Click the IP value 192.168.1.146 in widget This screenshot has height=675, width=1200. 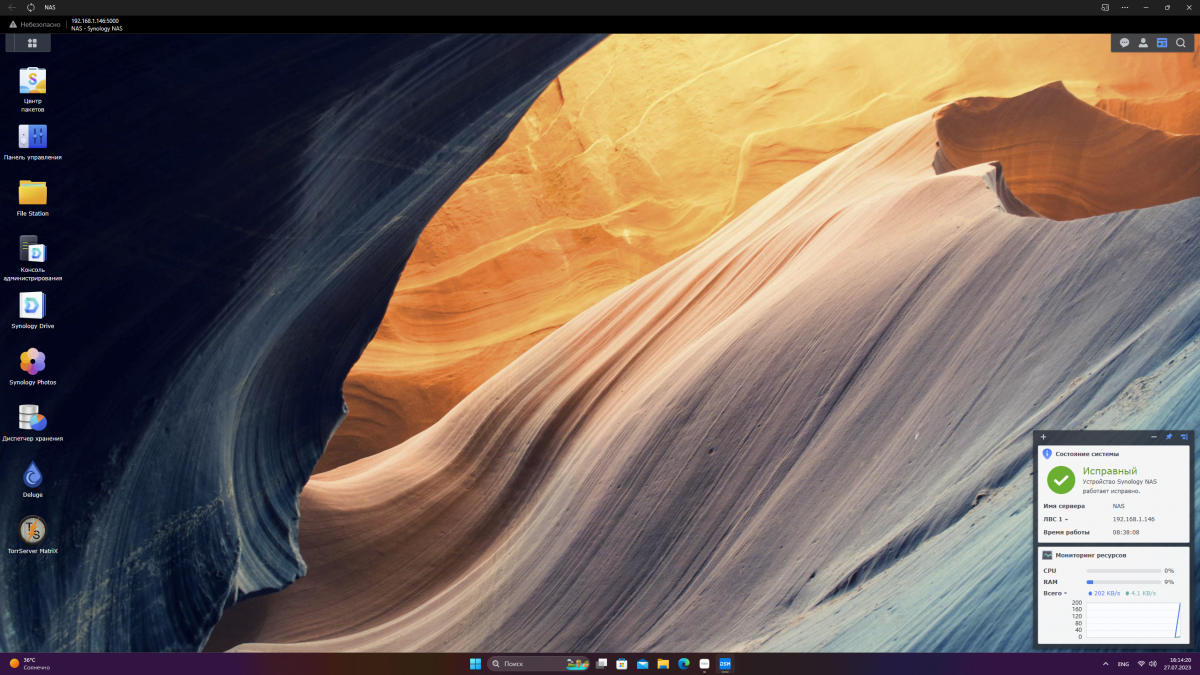click(x=1134, y=519)
